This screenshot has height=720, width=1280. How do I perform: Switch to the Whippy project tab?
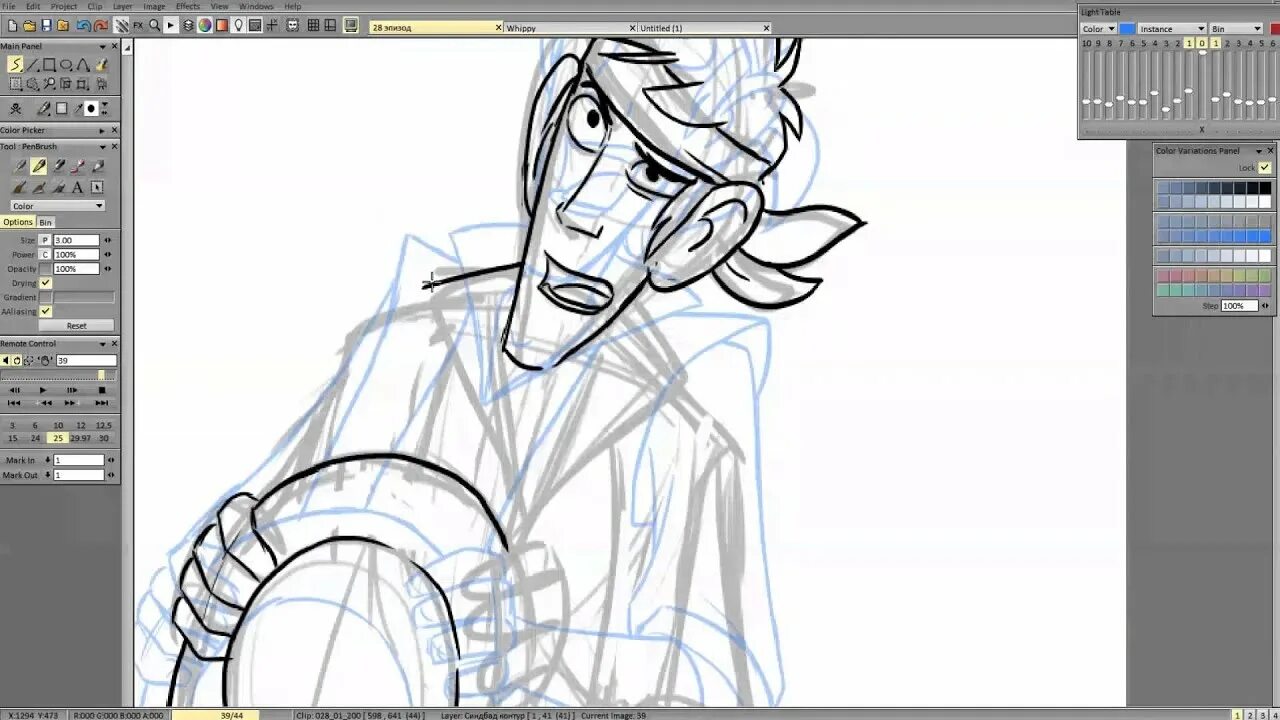(570, 28)
